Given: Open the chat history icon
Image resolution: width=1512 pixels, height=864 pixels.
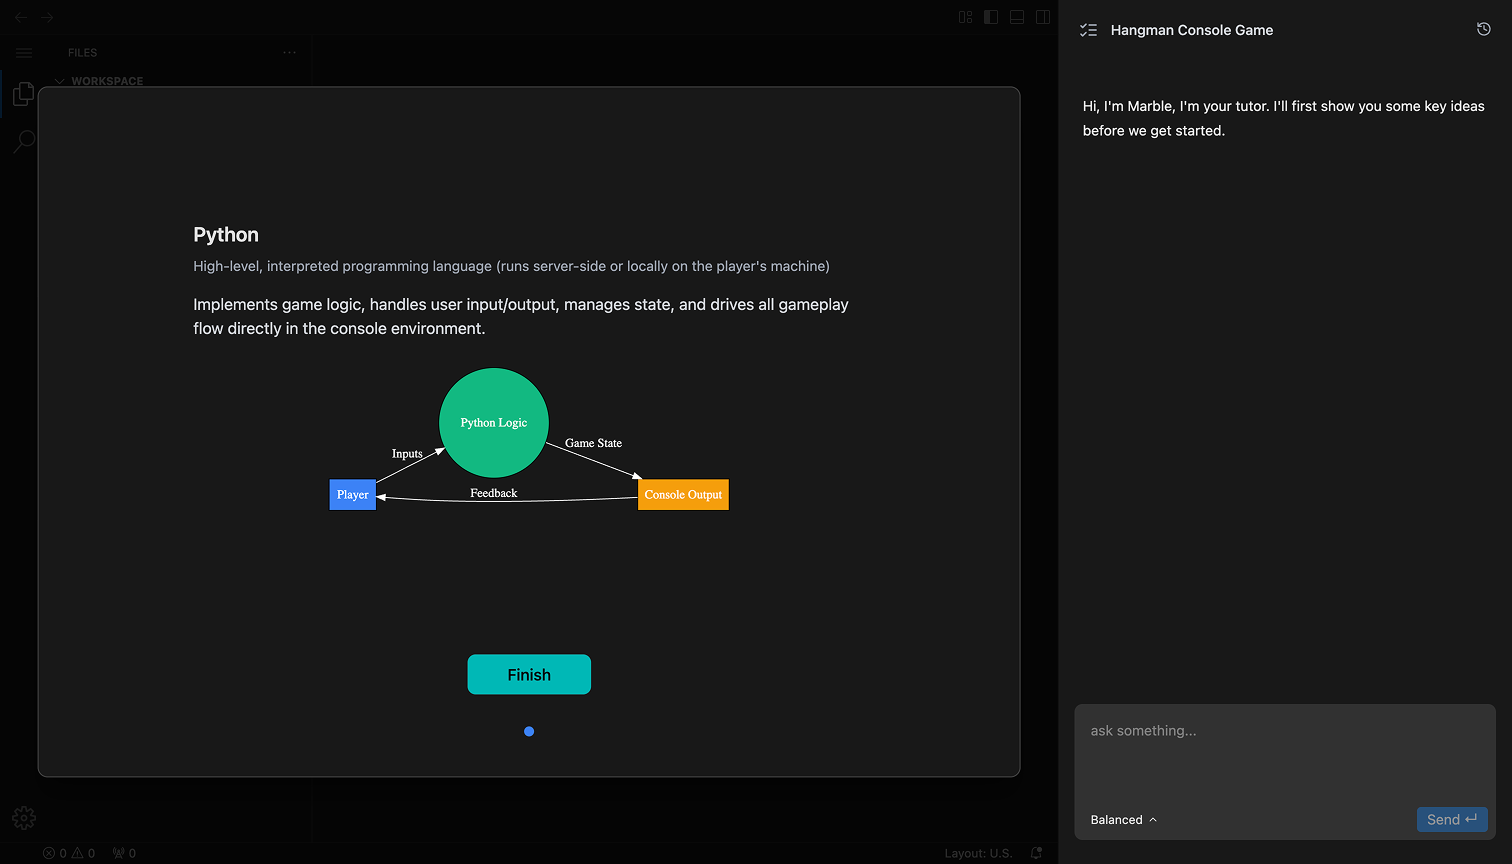Looking at the screenshot, I should 1483,29.
